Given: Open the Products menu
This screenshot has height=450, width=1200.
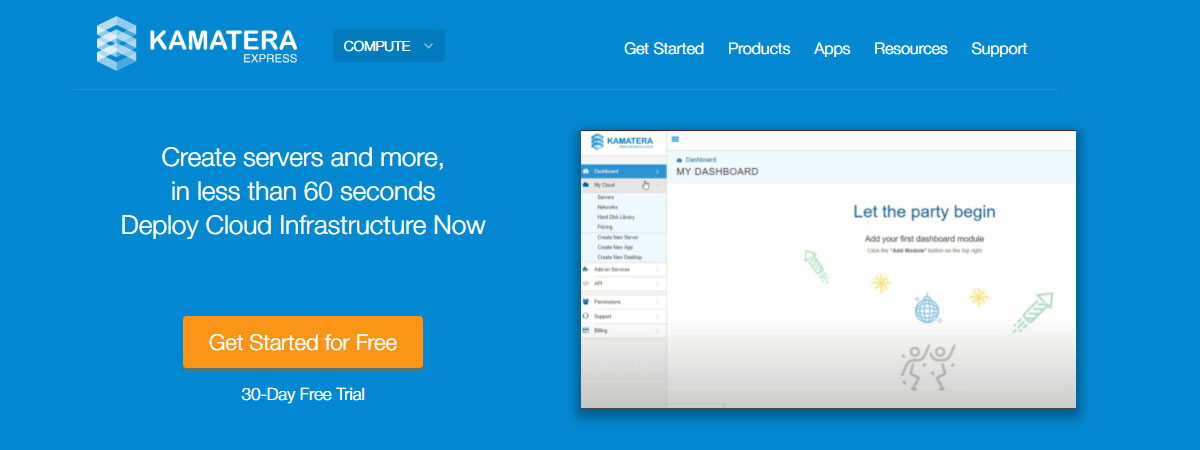Looking at the screenshot, I should click(x=759, y=48).
